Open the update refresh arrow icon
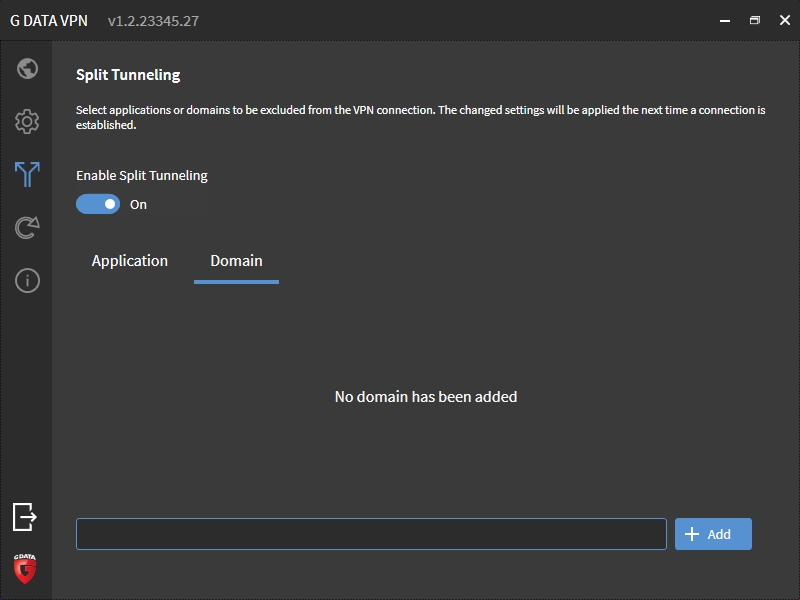This screenshot has height=600, width=800. 27,228
